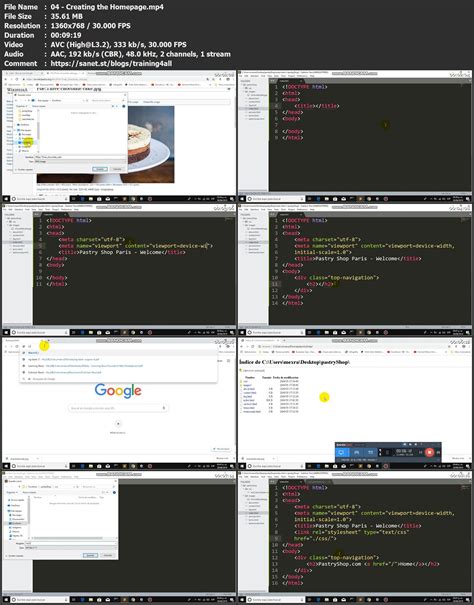474x605 pixels.
Task: Click the sanet.st/blogs/training4all comment URL
Action: coord(111,64)
